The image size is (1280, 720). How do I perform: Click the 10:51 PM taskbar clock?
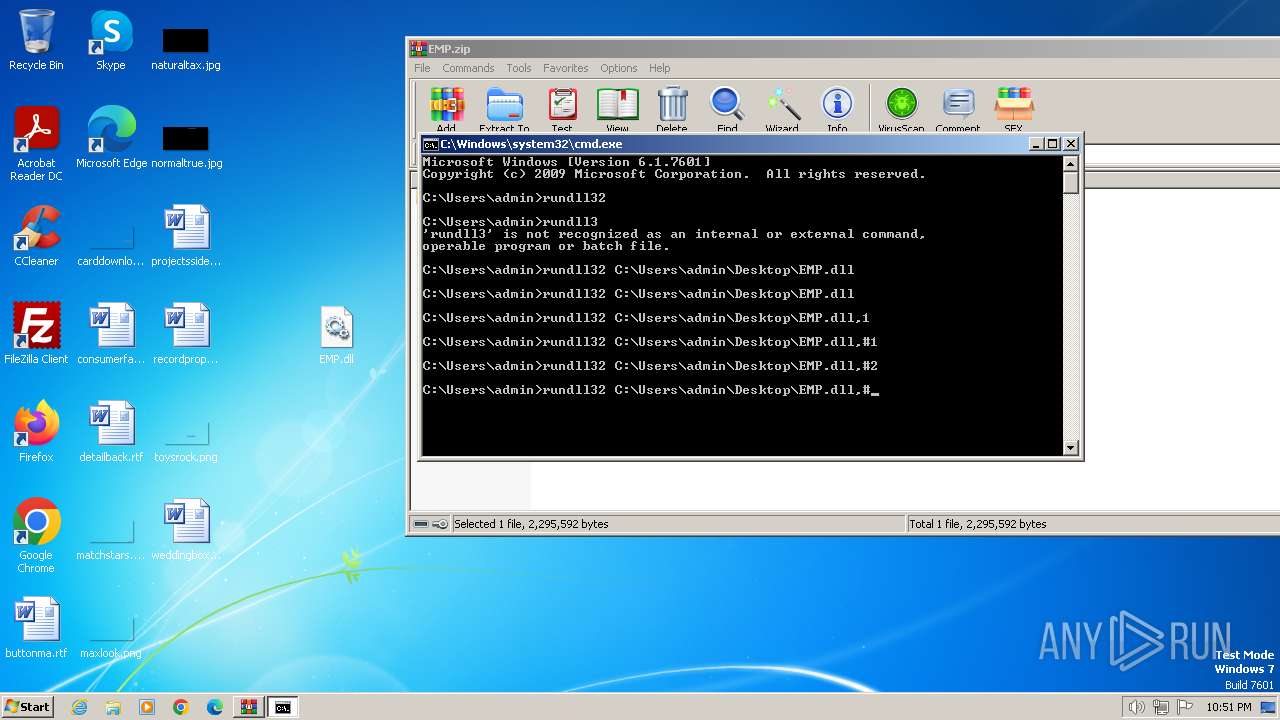pyautogui.click(x=1229, y=707)
